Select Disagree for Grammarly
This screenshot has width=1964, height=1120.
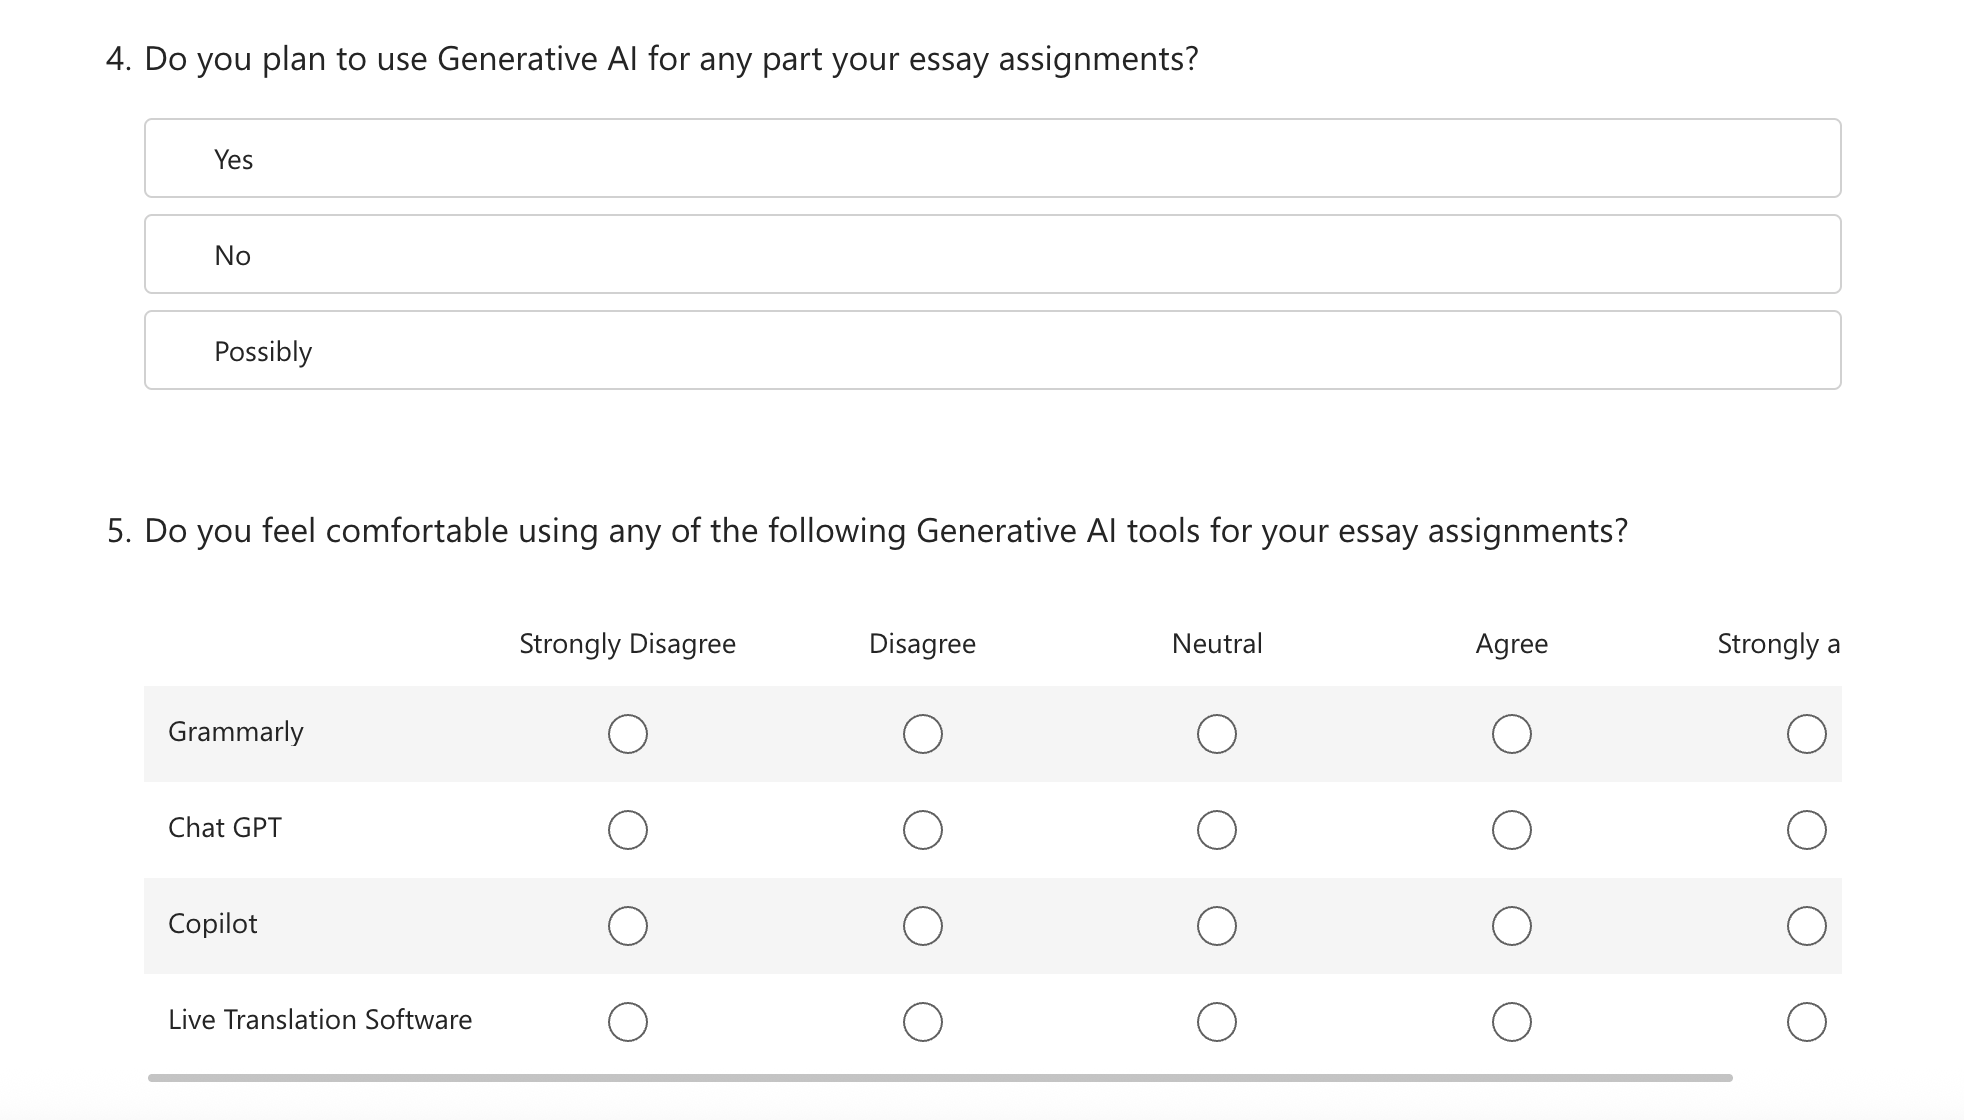pos(922,733)
